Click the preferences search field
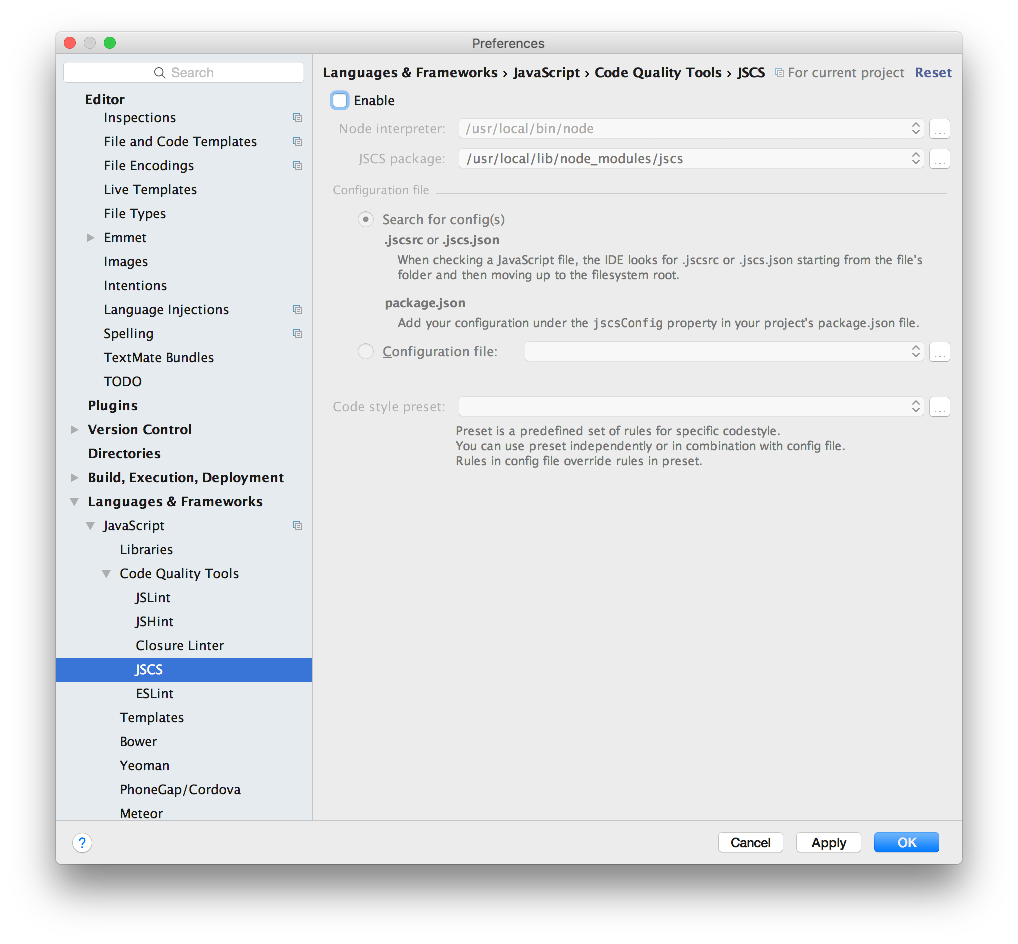 click(x=184, y=73)
